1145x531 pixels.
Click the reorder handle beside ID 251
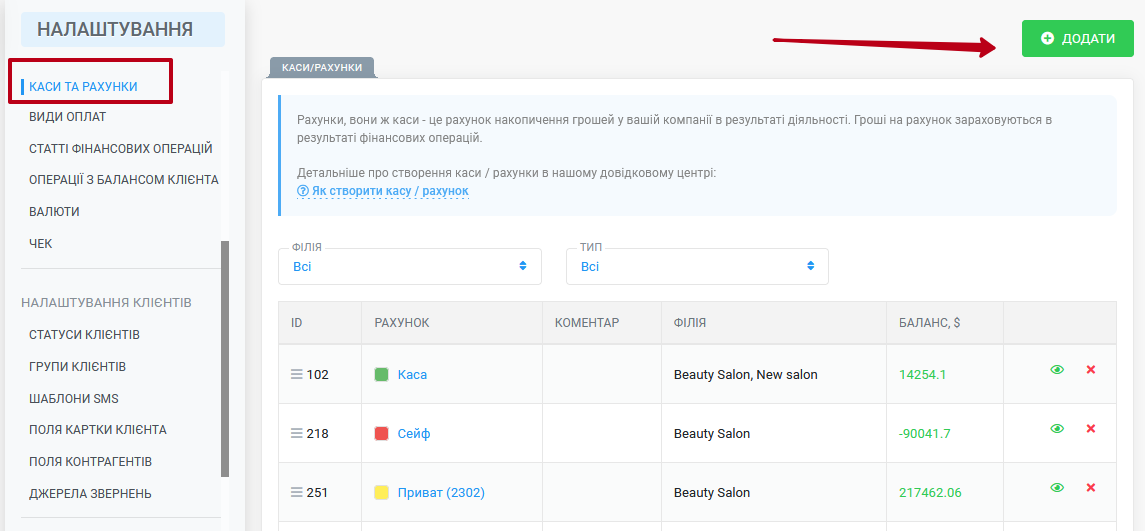pyautogui.click(x=296, y=492)
